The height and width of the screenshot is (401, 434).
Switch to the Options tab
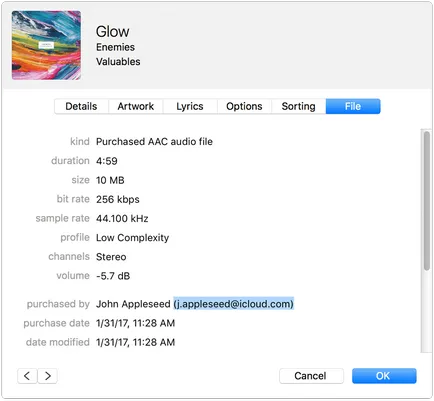pos(244,106)
